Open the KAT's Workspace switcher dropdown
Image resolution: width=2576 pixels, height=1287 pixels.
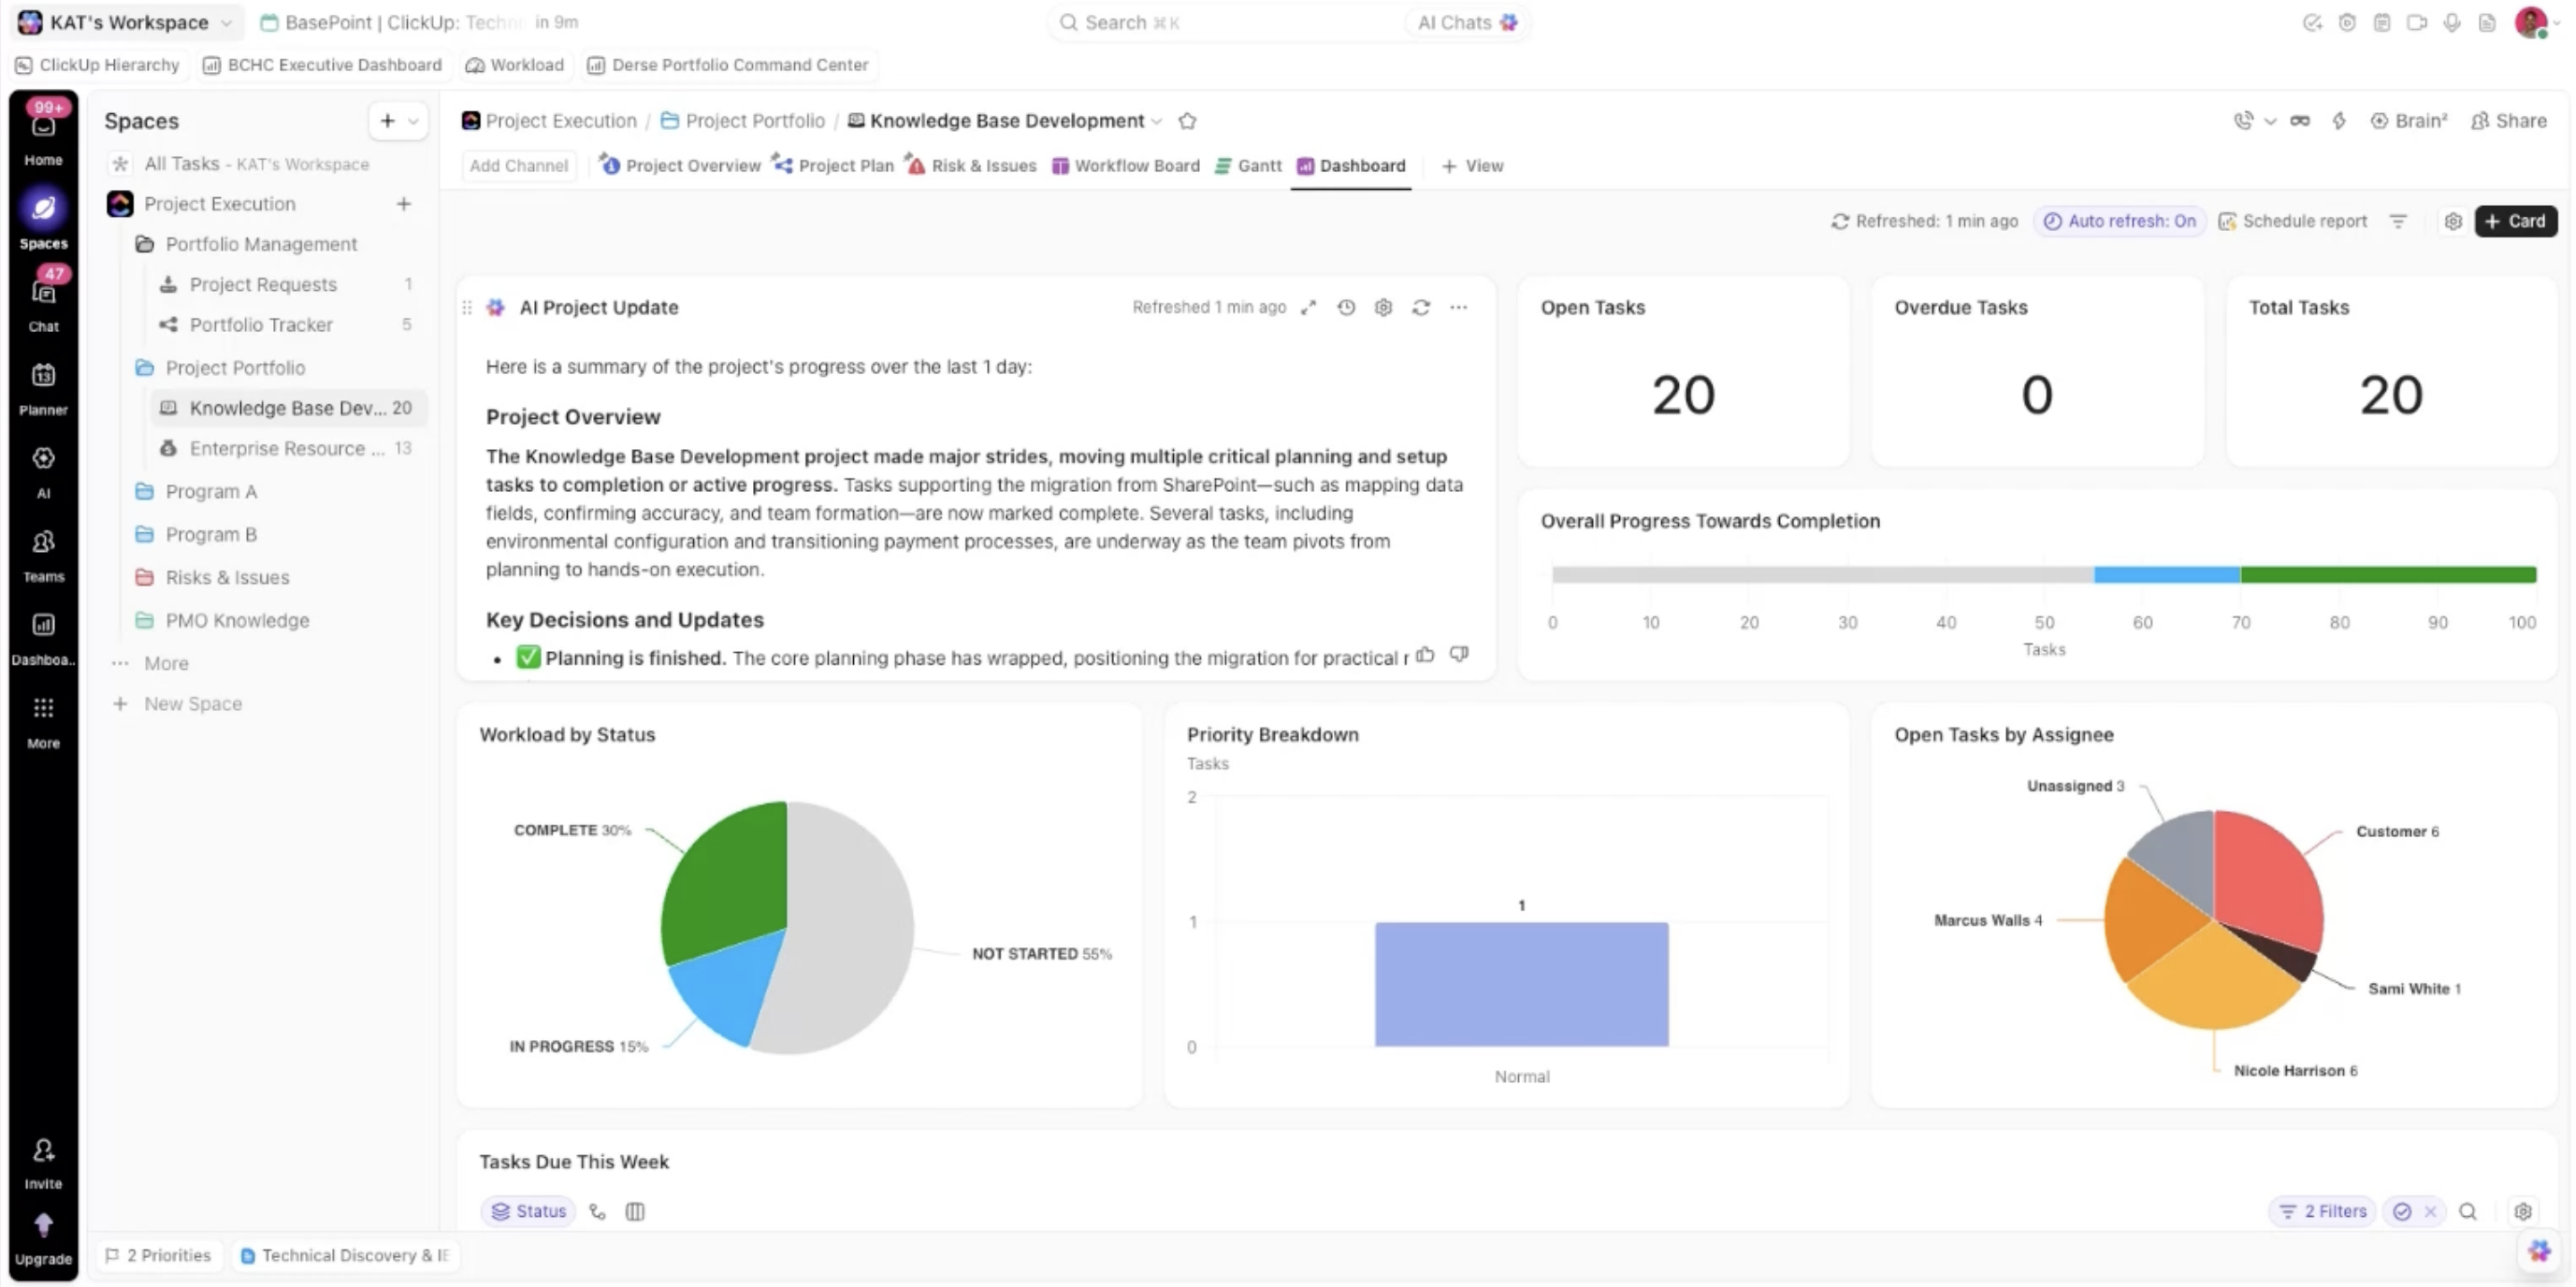[129, 22]
